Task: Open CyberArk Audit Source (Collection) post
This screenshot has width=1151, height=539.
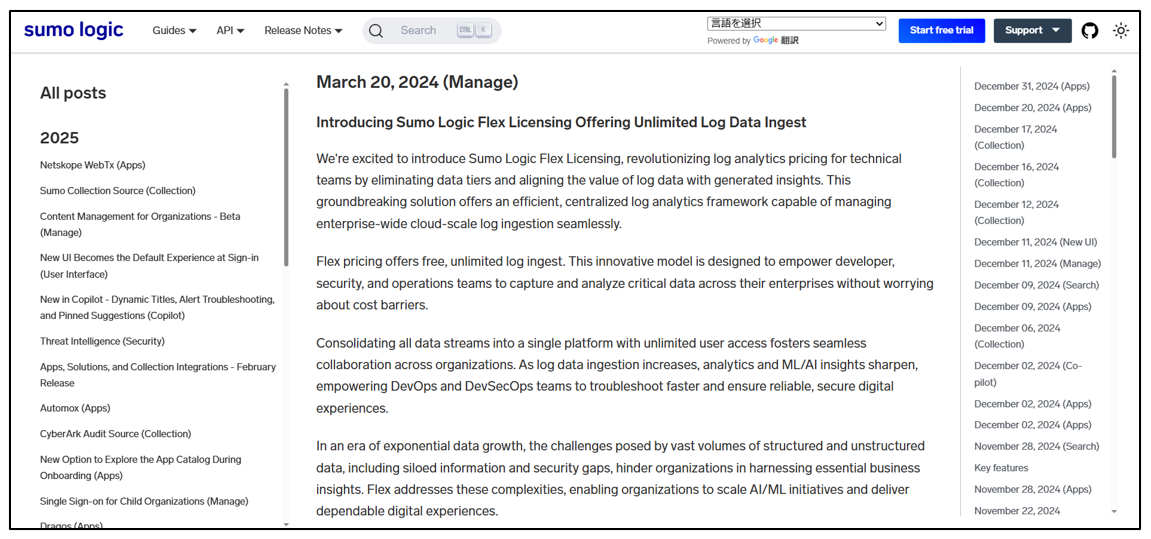Action: pos(115,434)
